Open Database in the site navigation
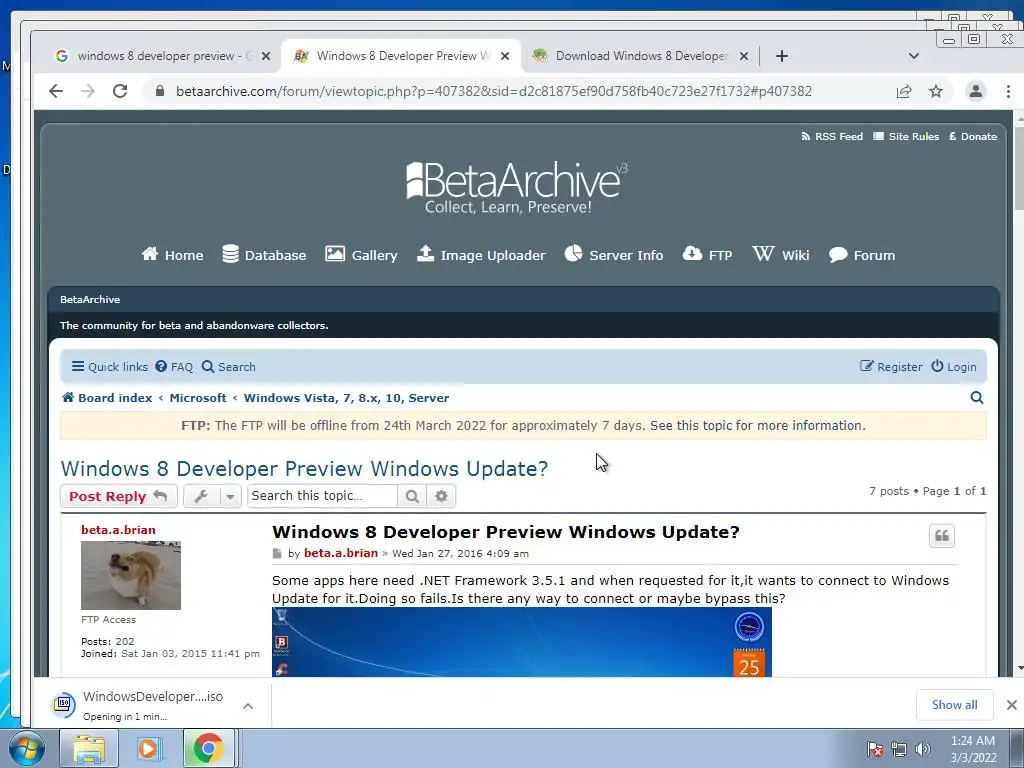 [264, 255]
